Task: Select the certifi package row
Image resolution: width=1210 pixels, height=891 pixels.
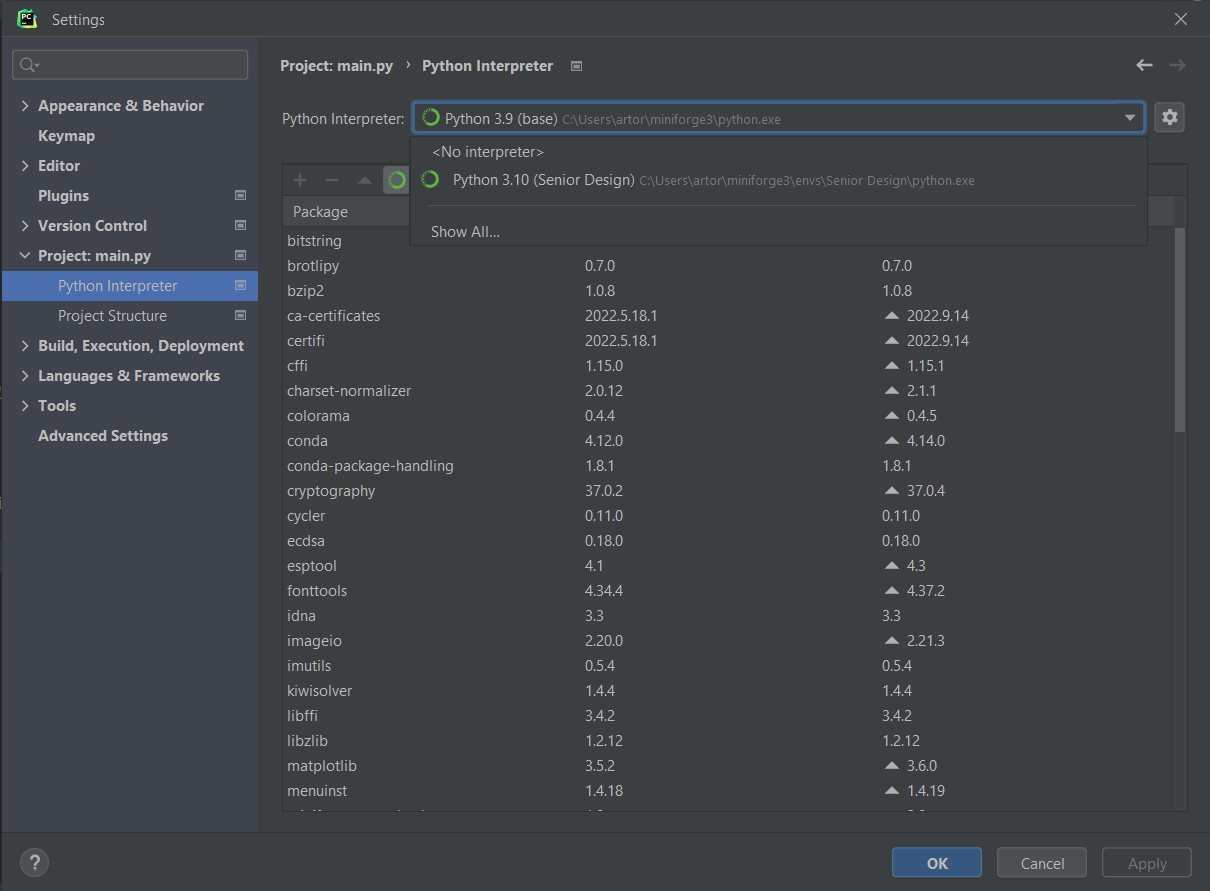Action: tap(728, 341)
